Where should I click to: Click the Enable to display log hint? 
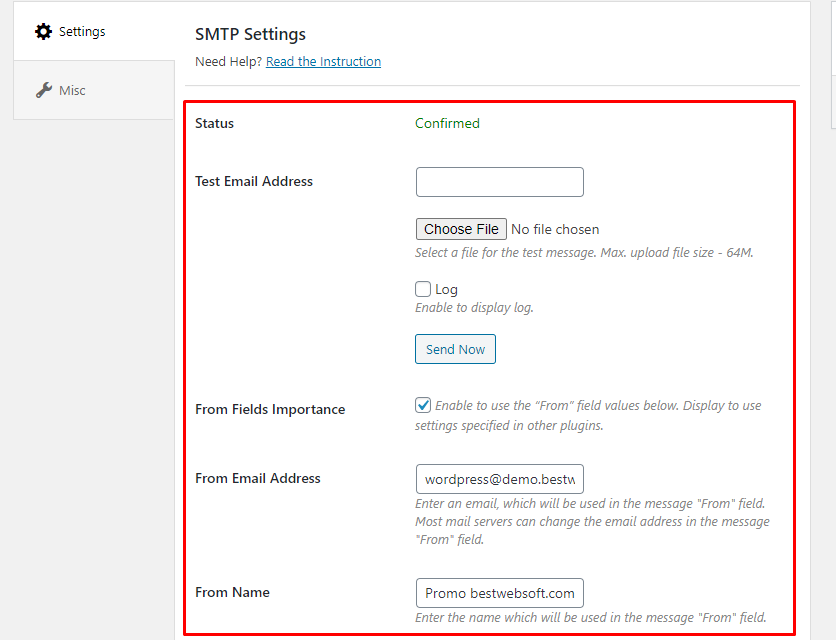[474, 308]
